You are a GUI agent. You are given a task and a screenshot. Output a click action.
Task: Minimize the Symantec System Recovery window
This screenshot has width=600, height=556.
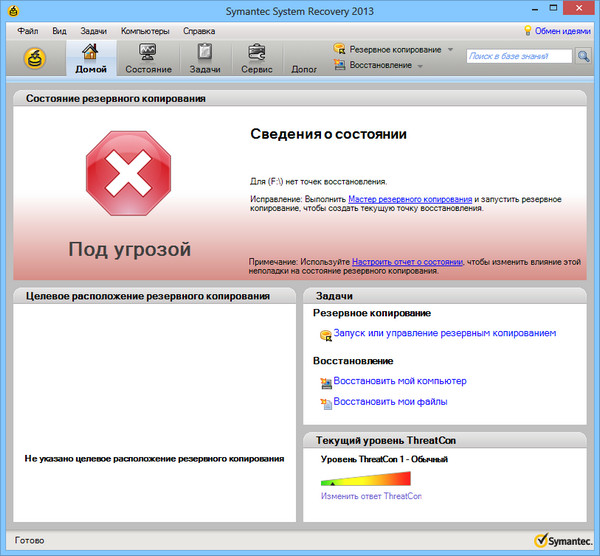pos(535,8)
